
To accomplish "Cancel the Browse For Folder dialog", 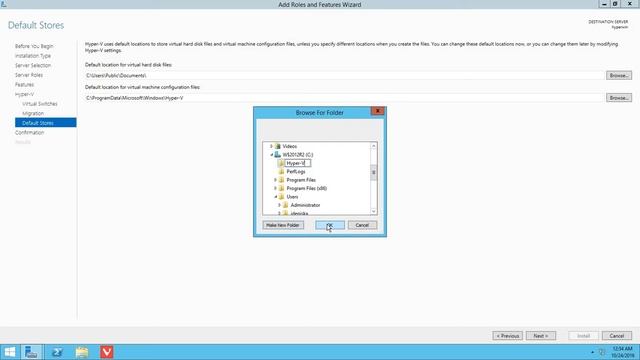I will click(x=362, y=225).
